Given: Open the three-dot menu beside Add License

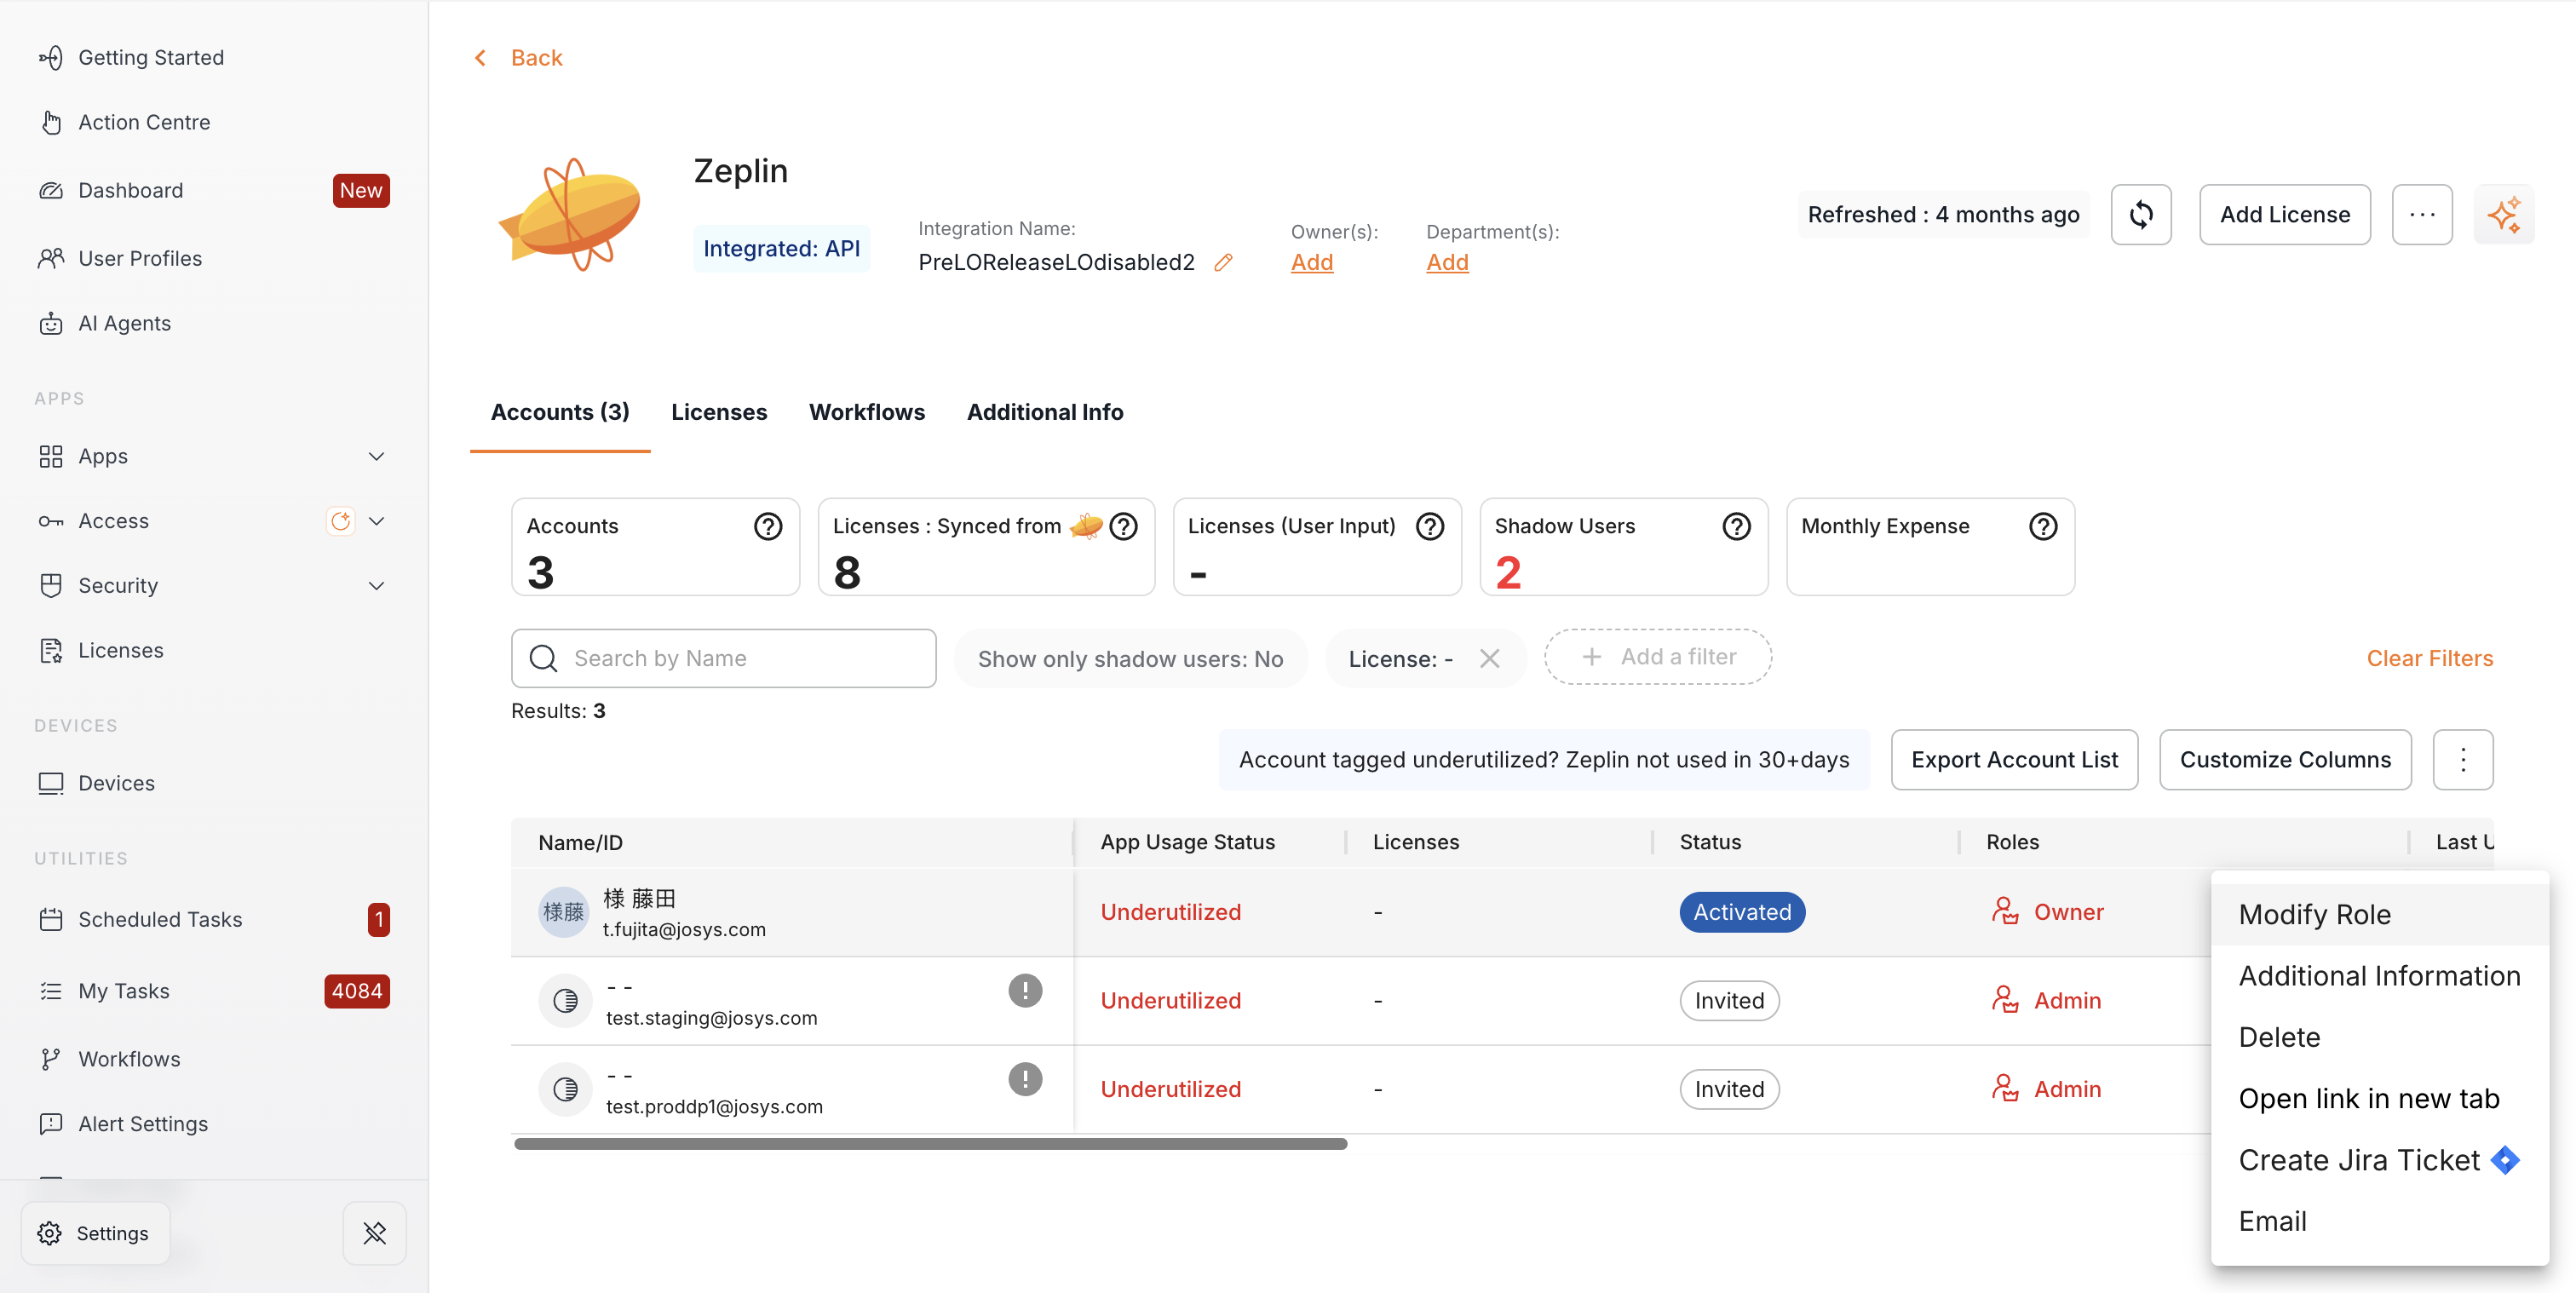Looking at the screenshot, I should (x=2422, y=214).
